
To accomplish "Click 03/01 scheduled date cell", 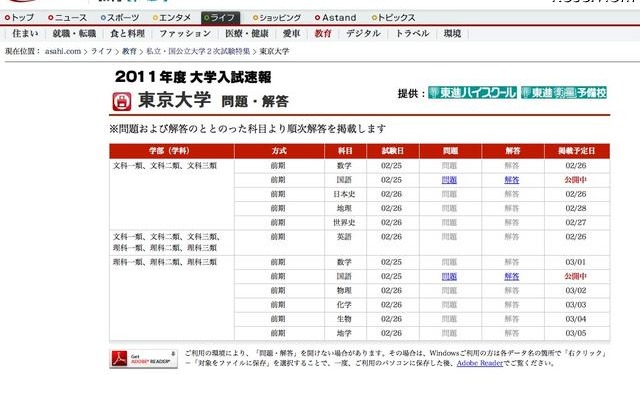I will click(x=576, y=262).
